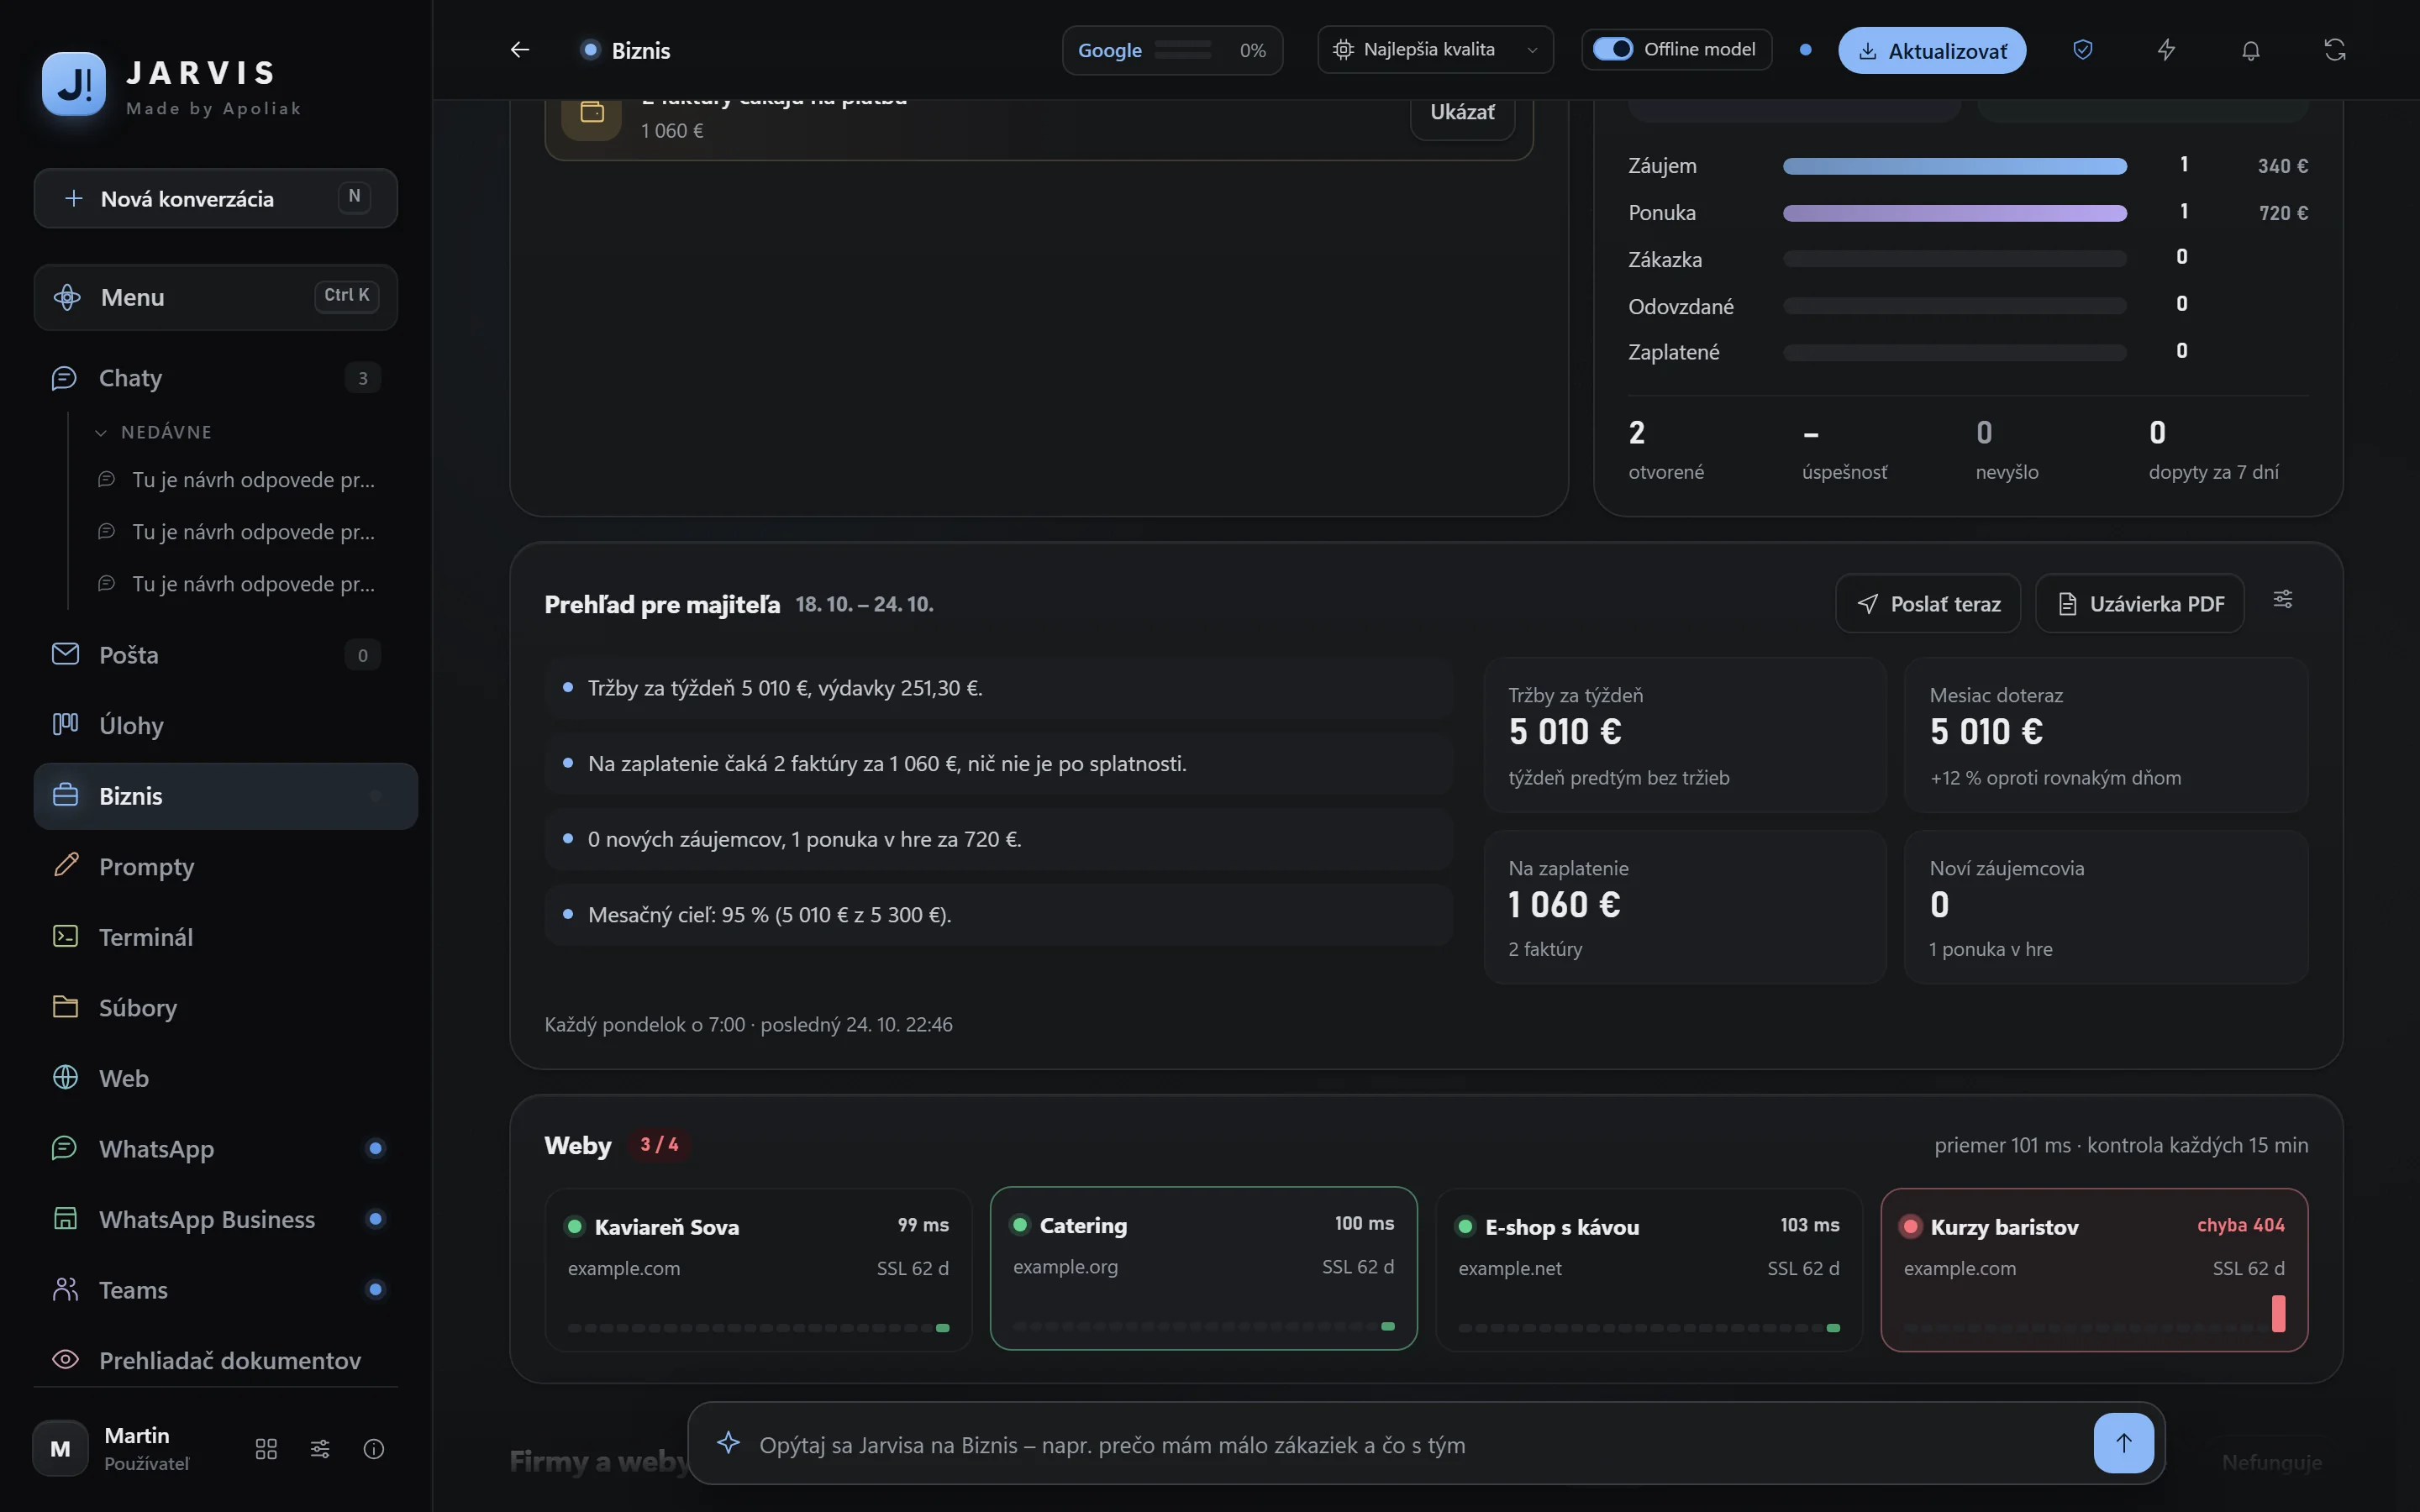
Task: Click the Google usage progress bar
Action: [1183, 50]
